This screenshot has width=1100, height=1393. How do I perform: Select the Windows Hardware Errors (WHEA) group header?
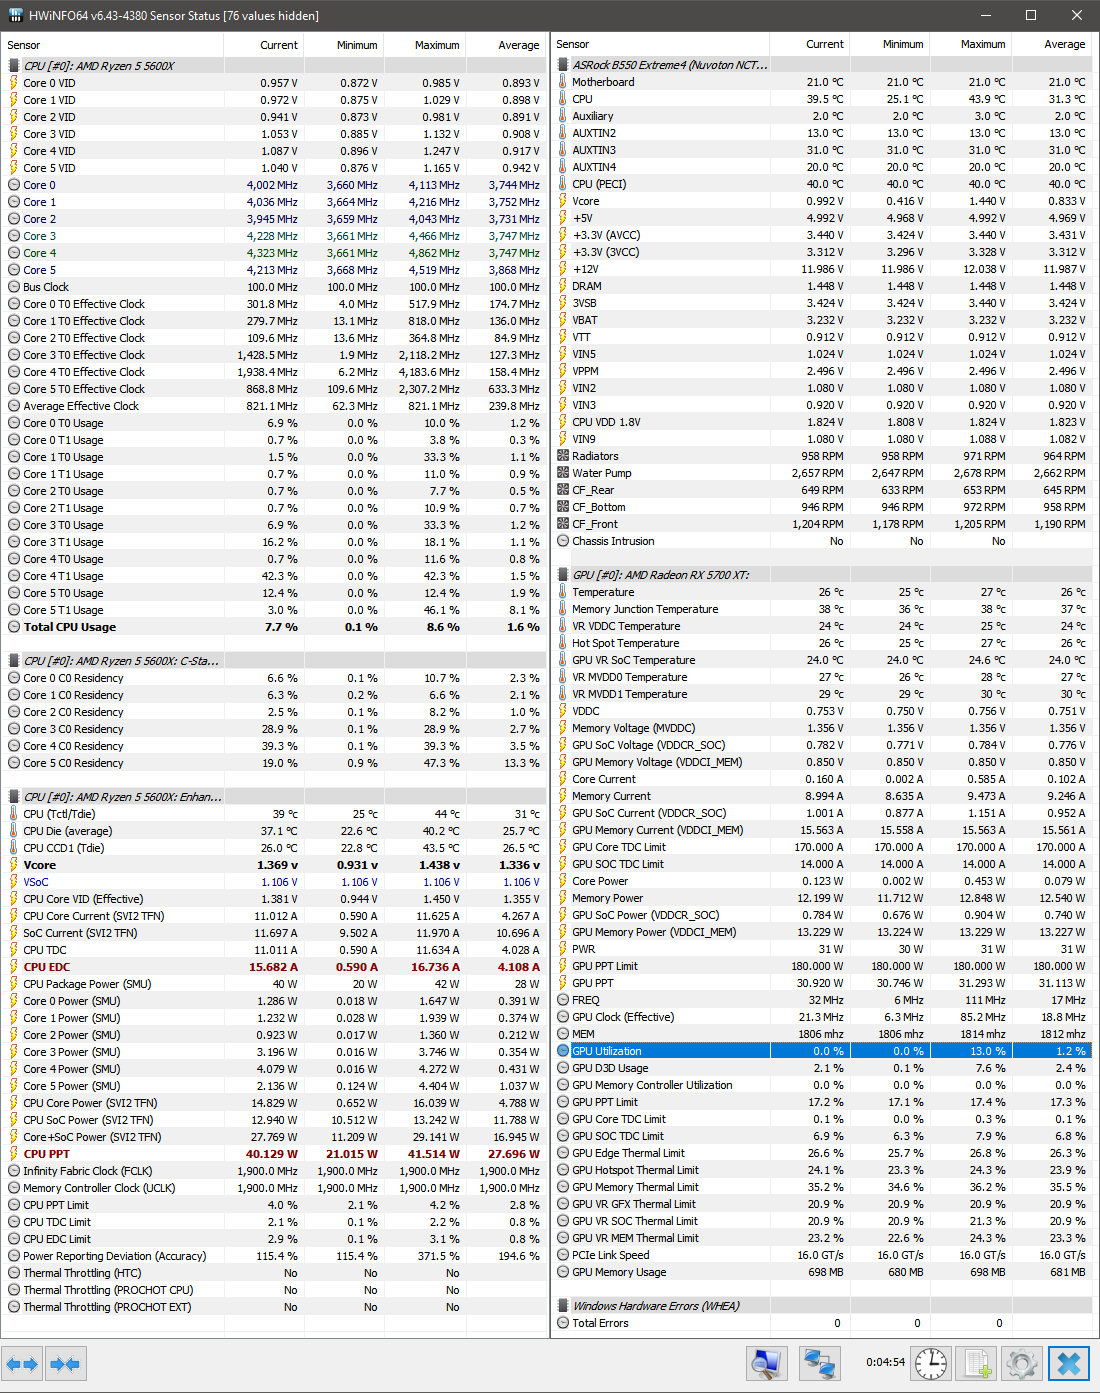click(822, 1306)
